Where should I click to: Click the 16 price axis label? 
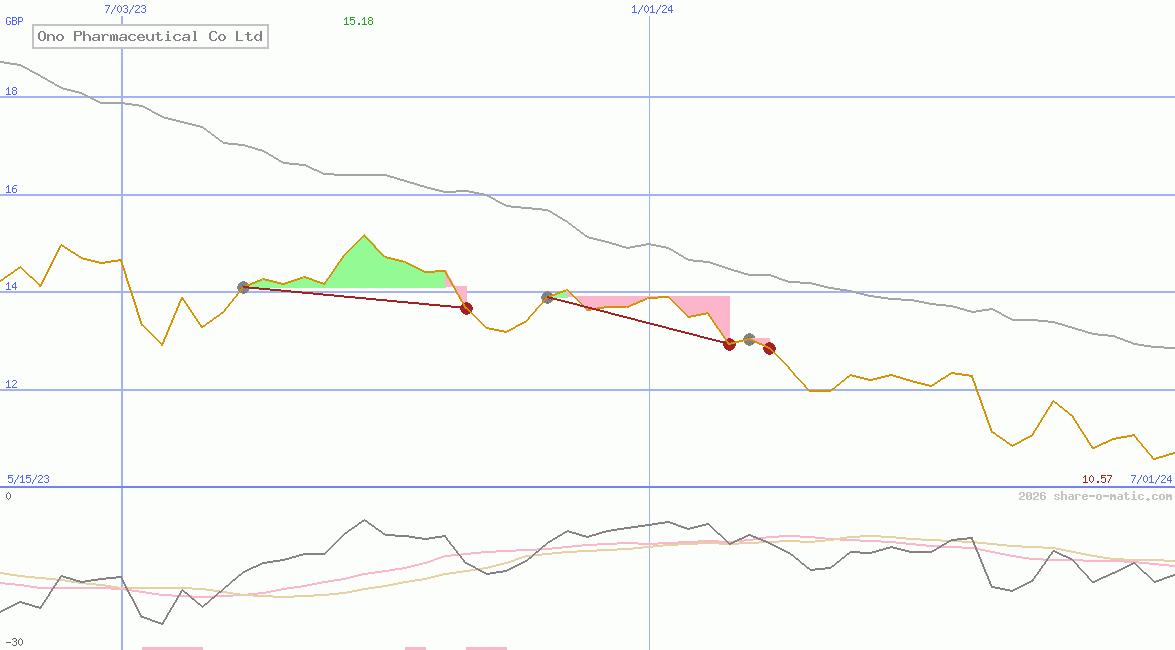[x=11, y=189]
